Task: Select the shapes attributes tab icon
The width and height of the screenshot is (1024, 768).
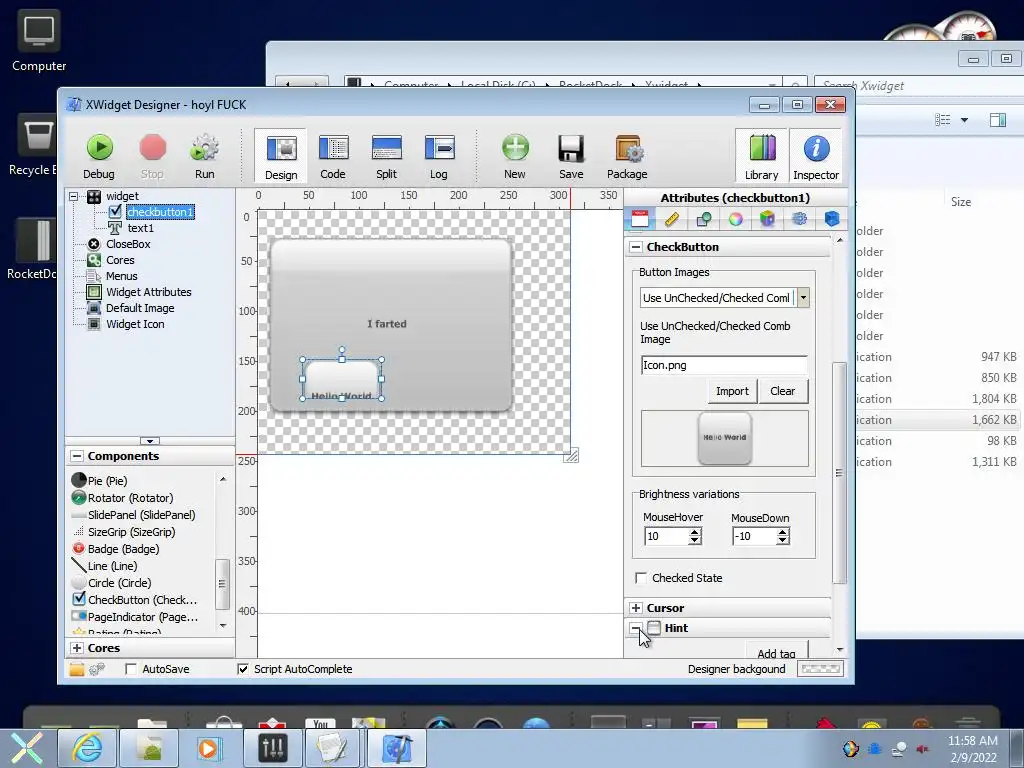Action: (x=703, y=219)
